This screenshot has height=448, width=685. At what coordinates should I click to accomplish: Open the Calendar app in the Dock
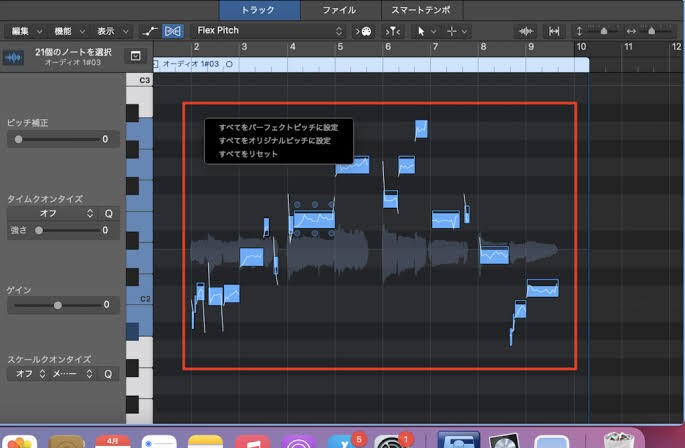tap(112, 441)
